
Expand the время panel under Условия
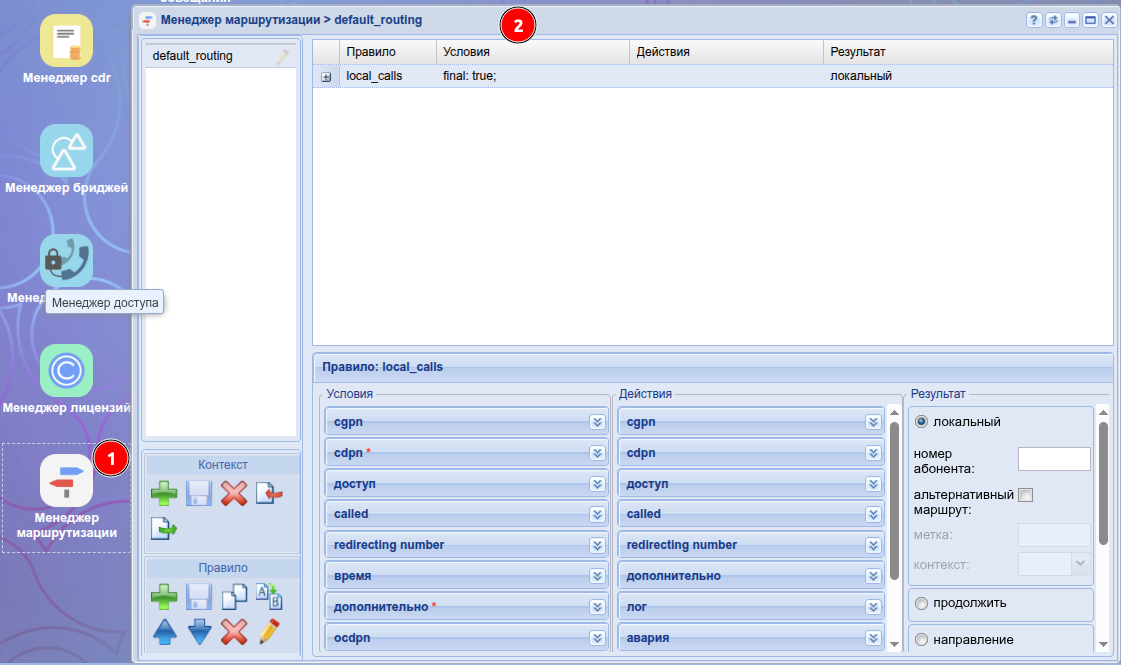598,576
